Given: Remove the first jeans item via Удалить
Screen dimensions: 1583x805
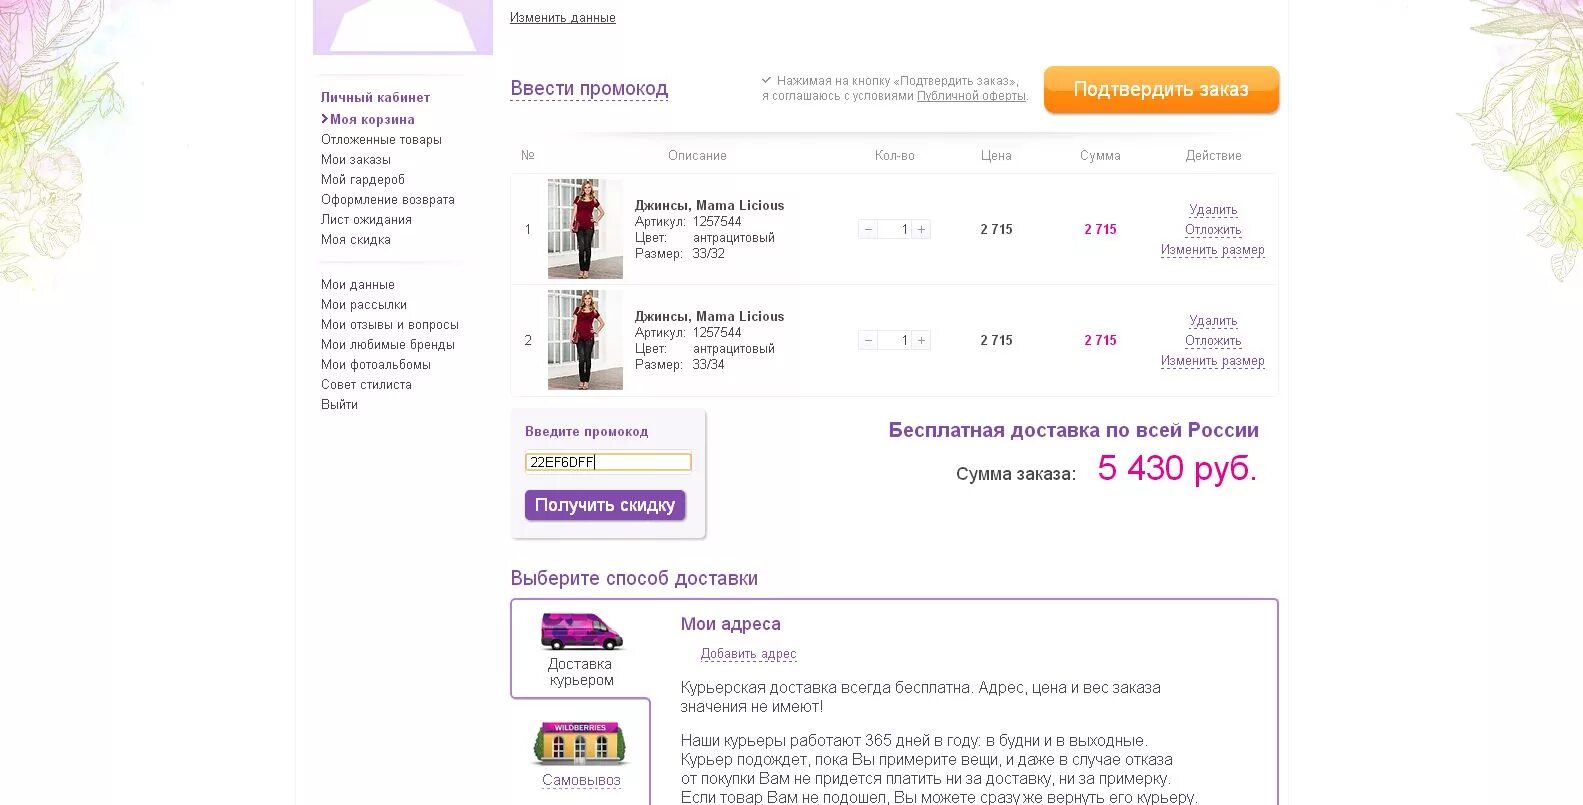Looking at the screenshot, I should coord(1213,210).
